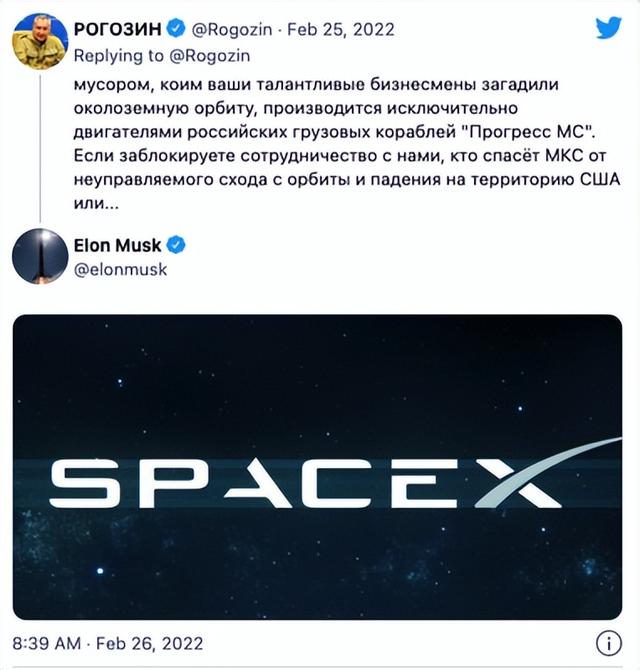Click the quoted "Прогресс МС" text

(529, 133)
